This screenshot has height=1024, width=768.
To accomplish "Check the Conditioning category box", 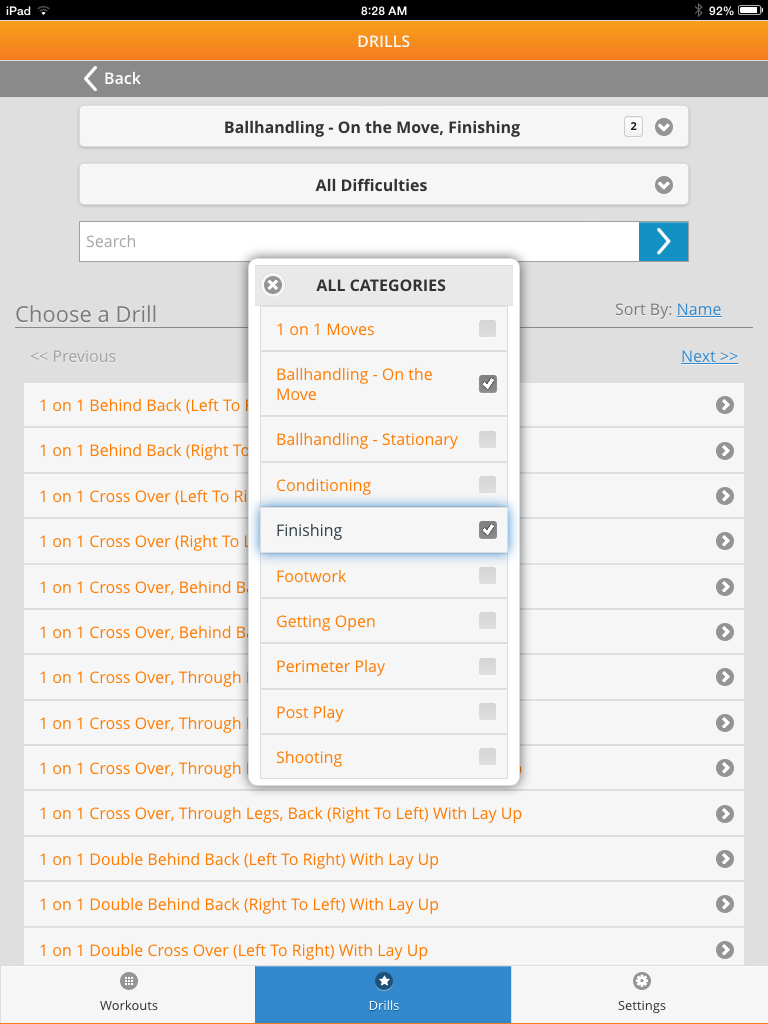I will coord(487,485).
